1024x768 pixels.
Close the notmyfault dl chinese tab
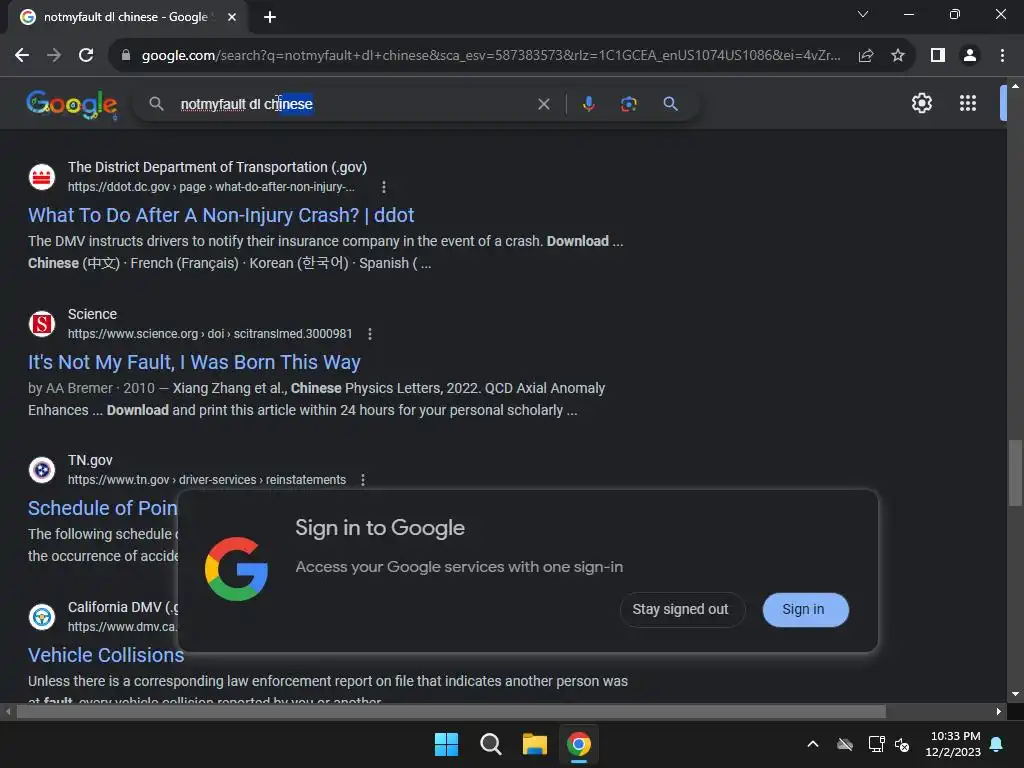coord(232,17)
